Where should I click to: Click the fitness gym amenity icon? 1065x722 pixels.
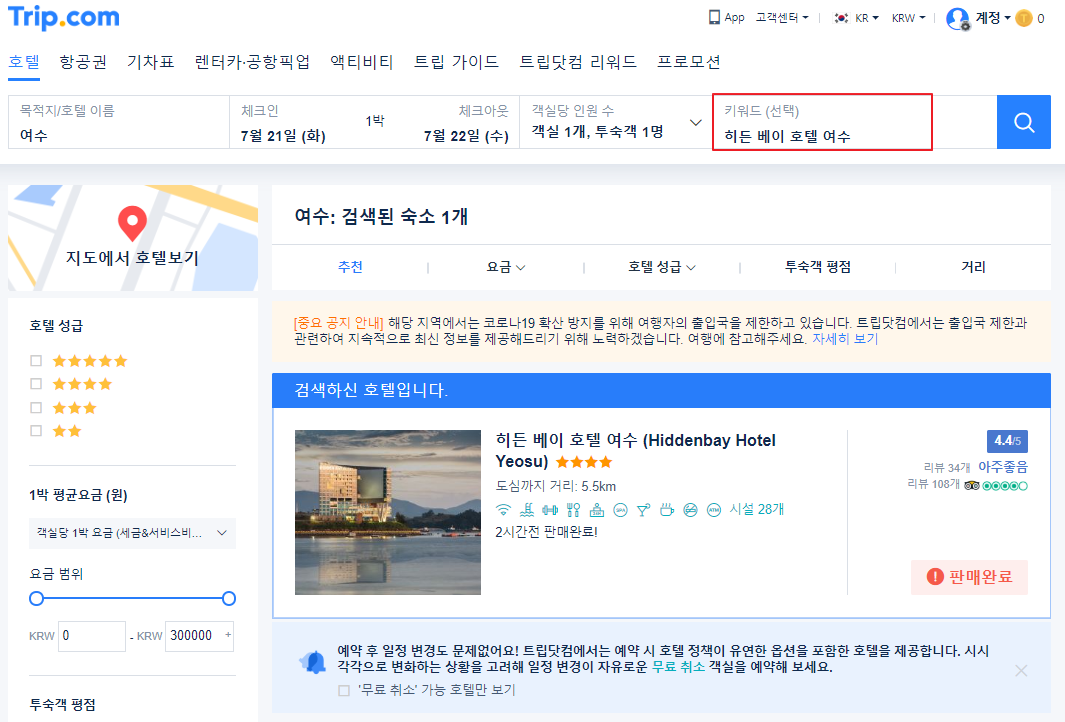point(550,509)
